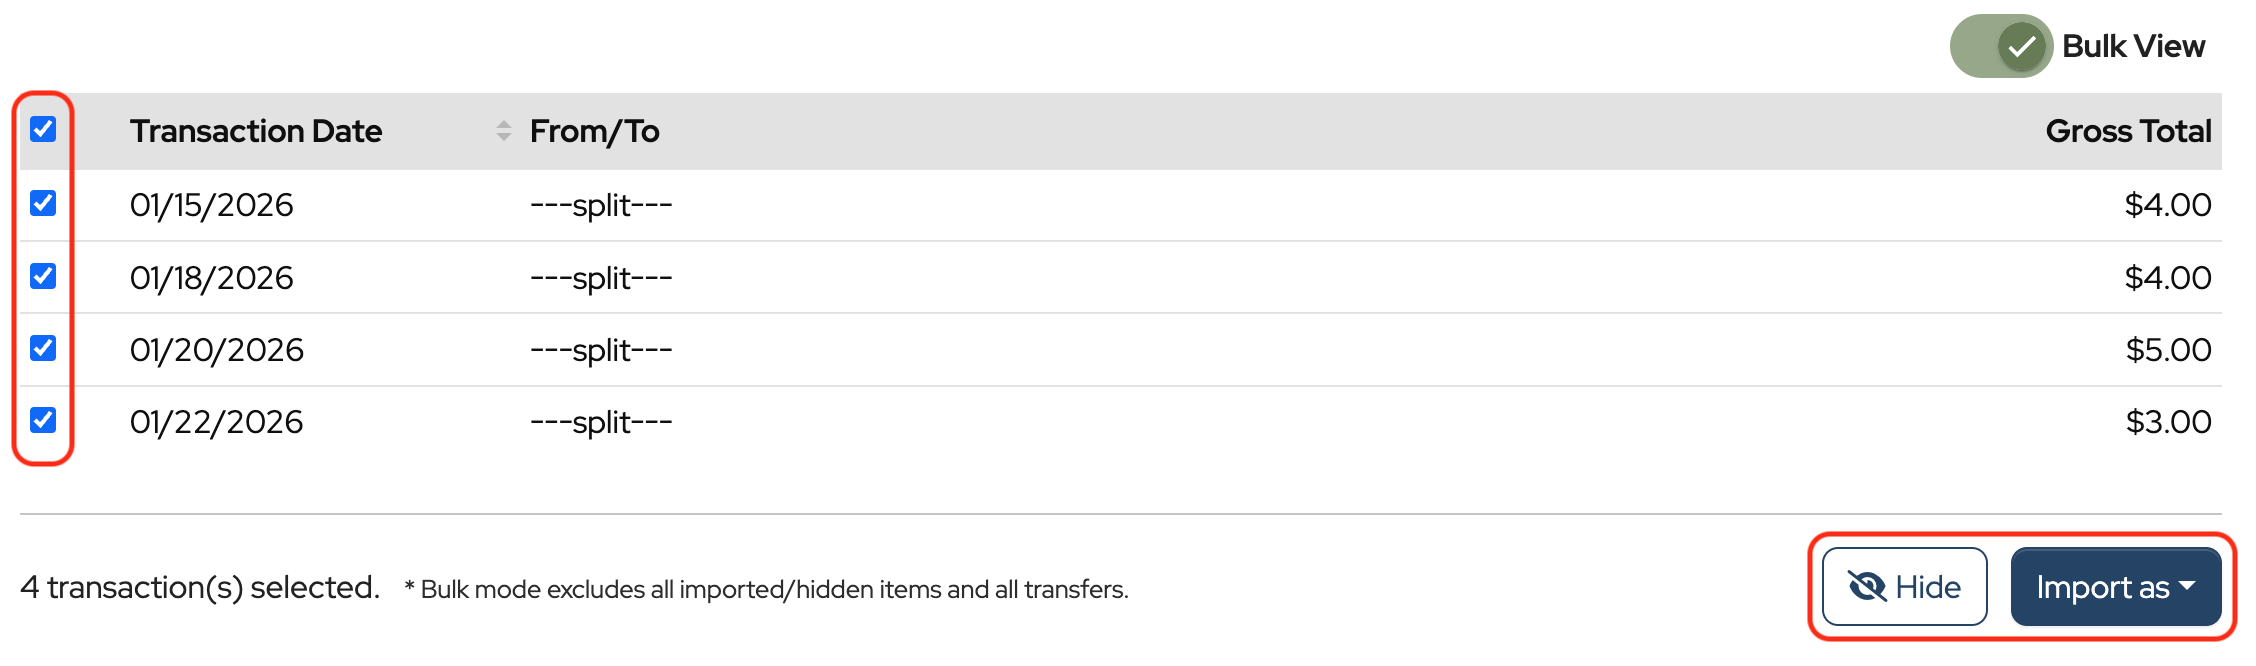The height and width of the screenshot is (666, 2256).
Task: Click the crossed-eye Hide icon
Action: pyautogui.click(x=1866, y=587)
